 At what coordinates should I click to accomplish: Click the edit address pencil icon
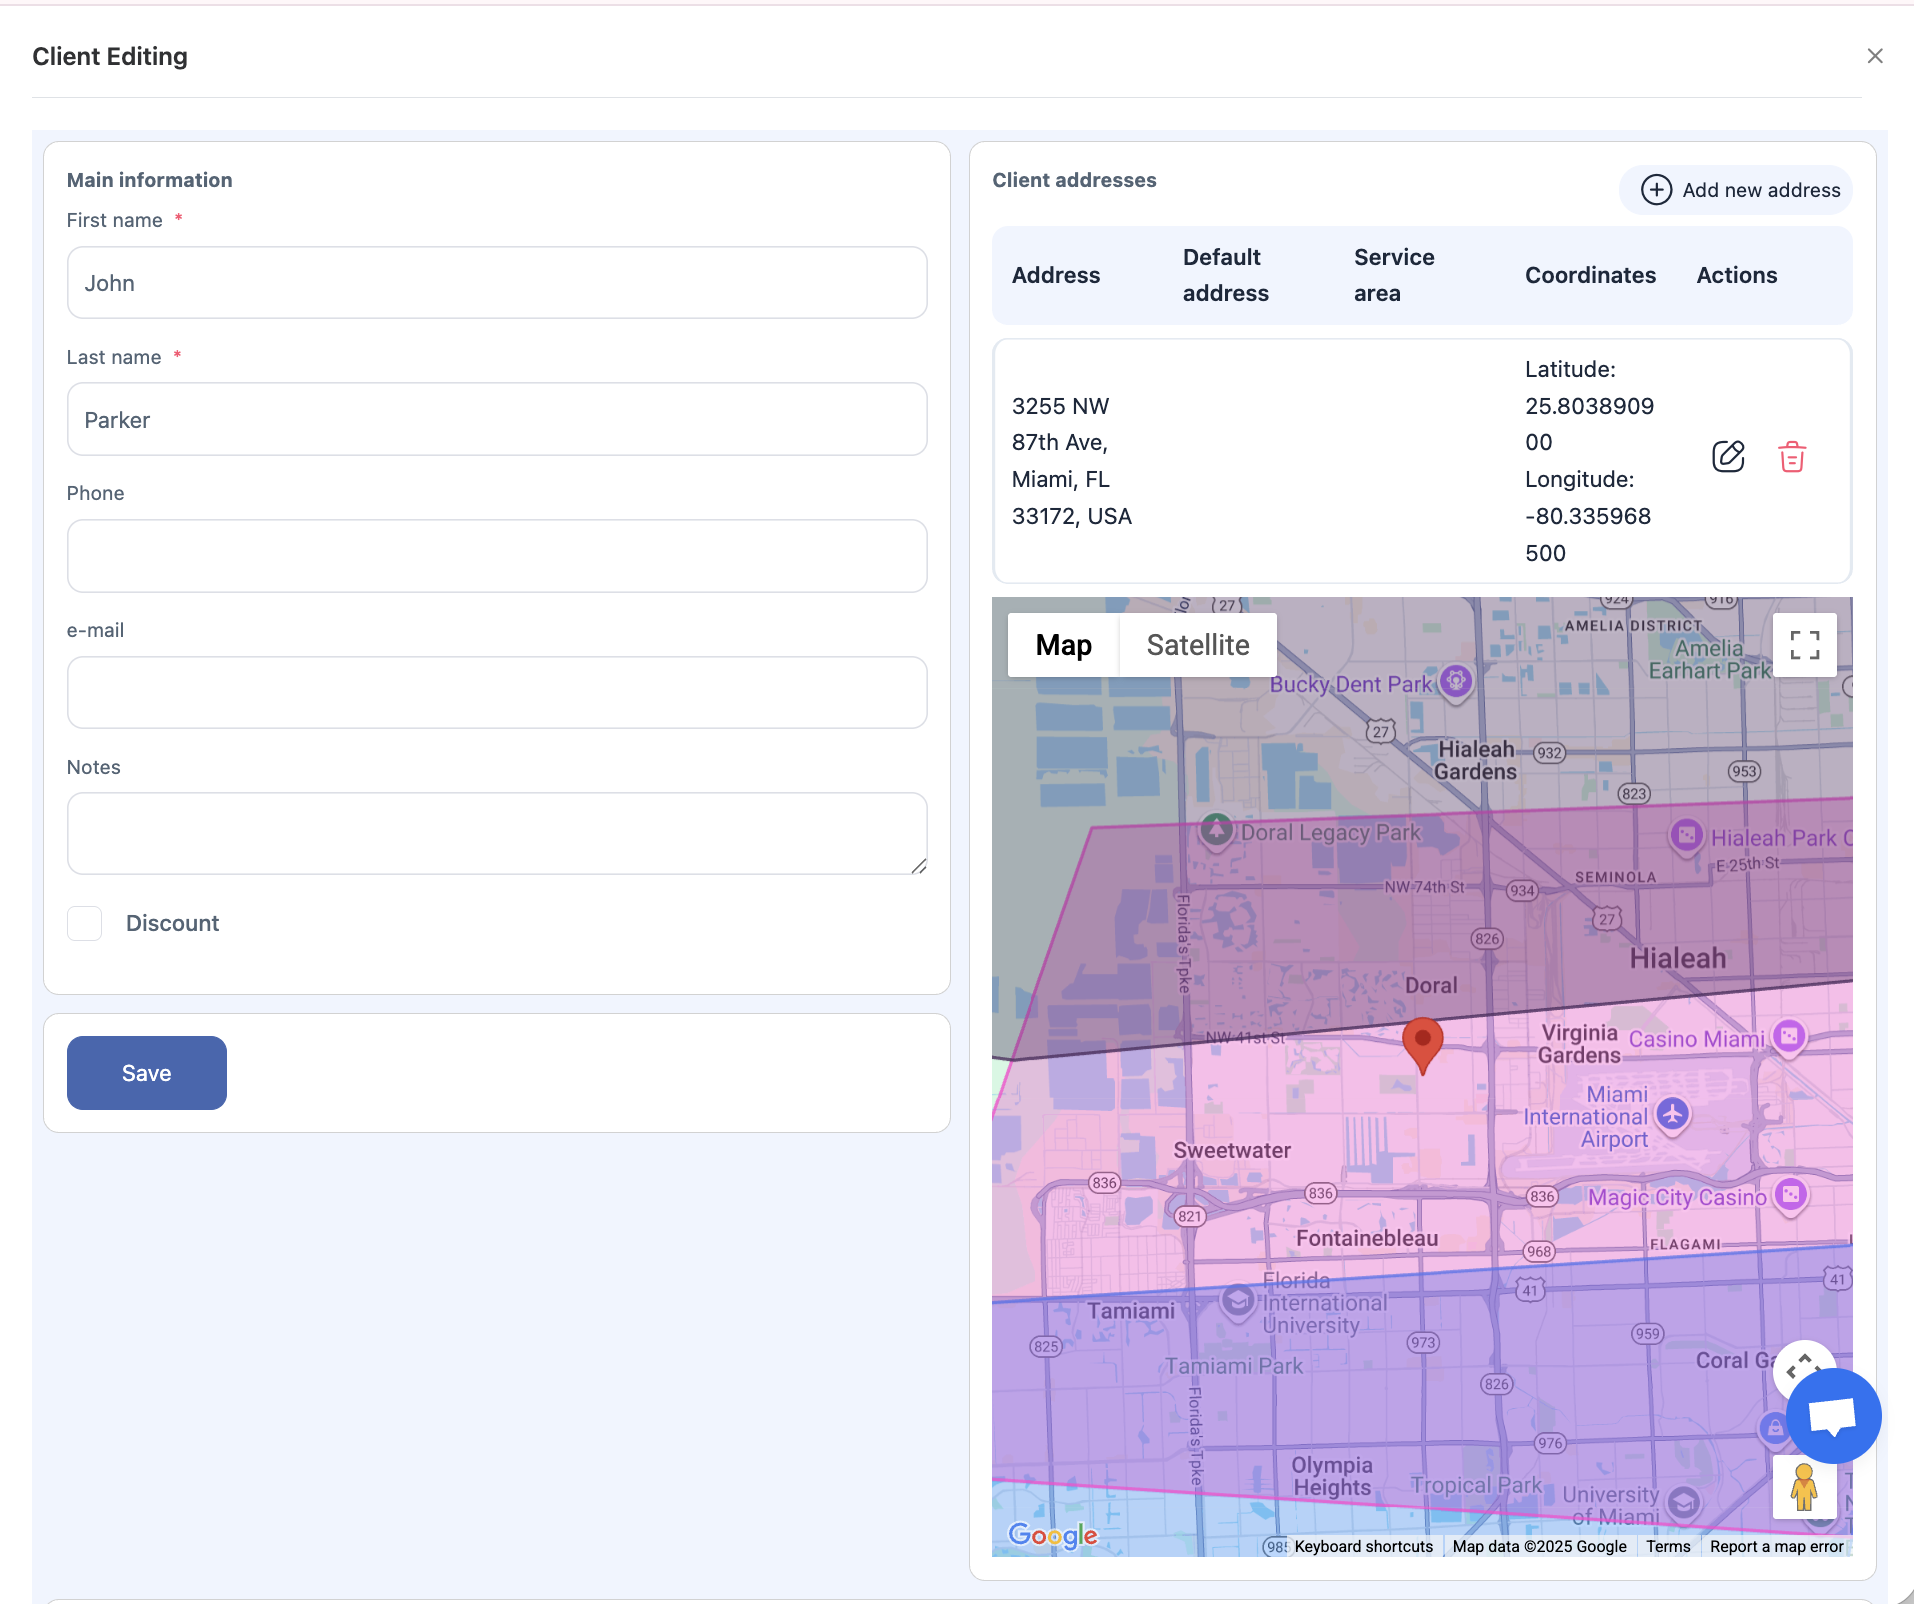tap(1727, 457)
